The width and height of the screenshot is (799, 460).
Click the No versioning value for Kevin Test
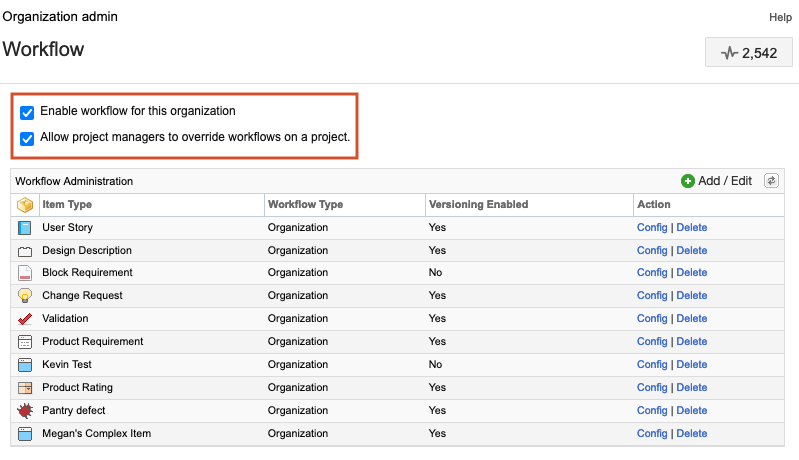pyautogui.click(x=435, y=364)
